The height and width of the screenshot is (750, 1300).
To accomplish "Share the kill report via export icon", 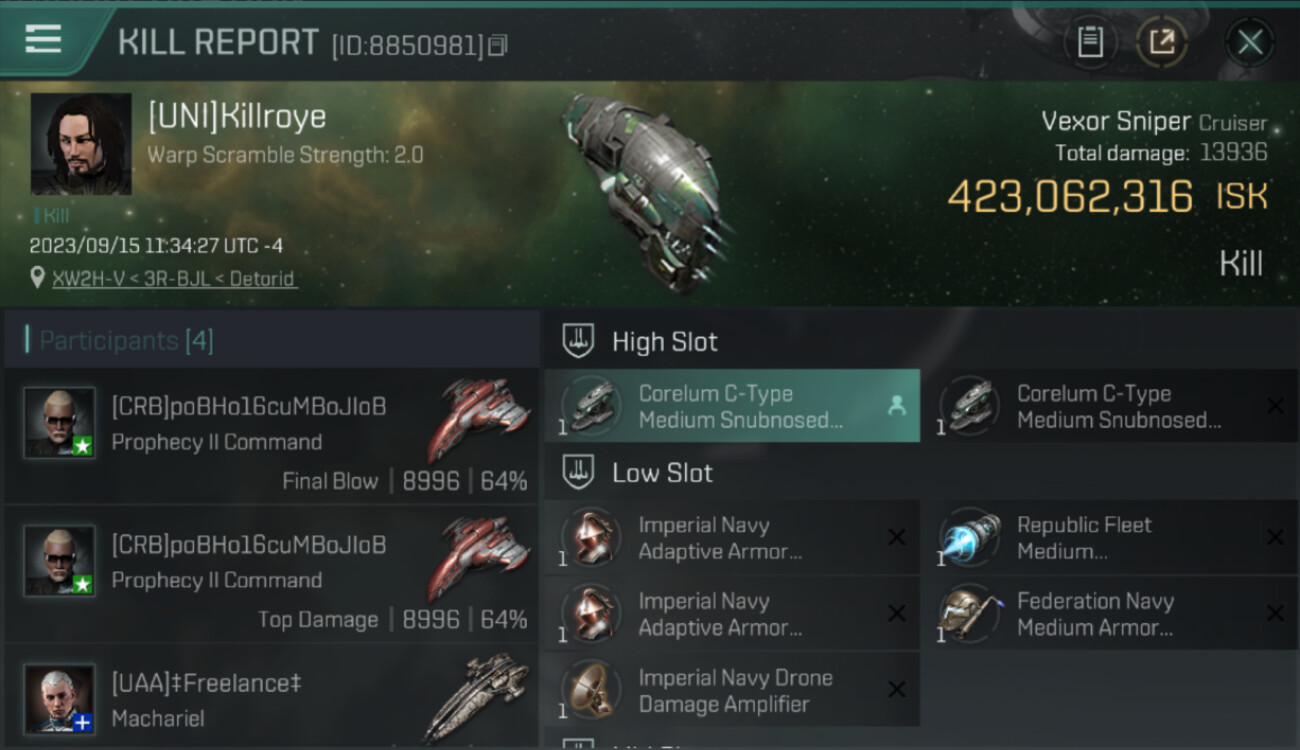I will pos(1162,42).
